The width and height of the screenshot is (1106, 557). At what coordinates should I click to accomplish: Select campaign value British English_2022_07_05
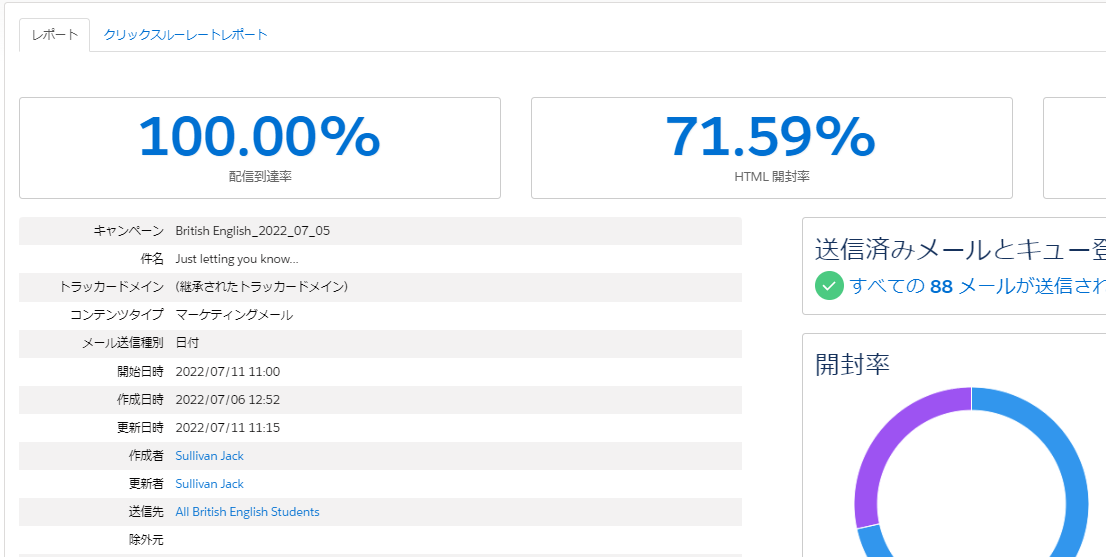click(x=253, y=231)
